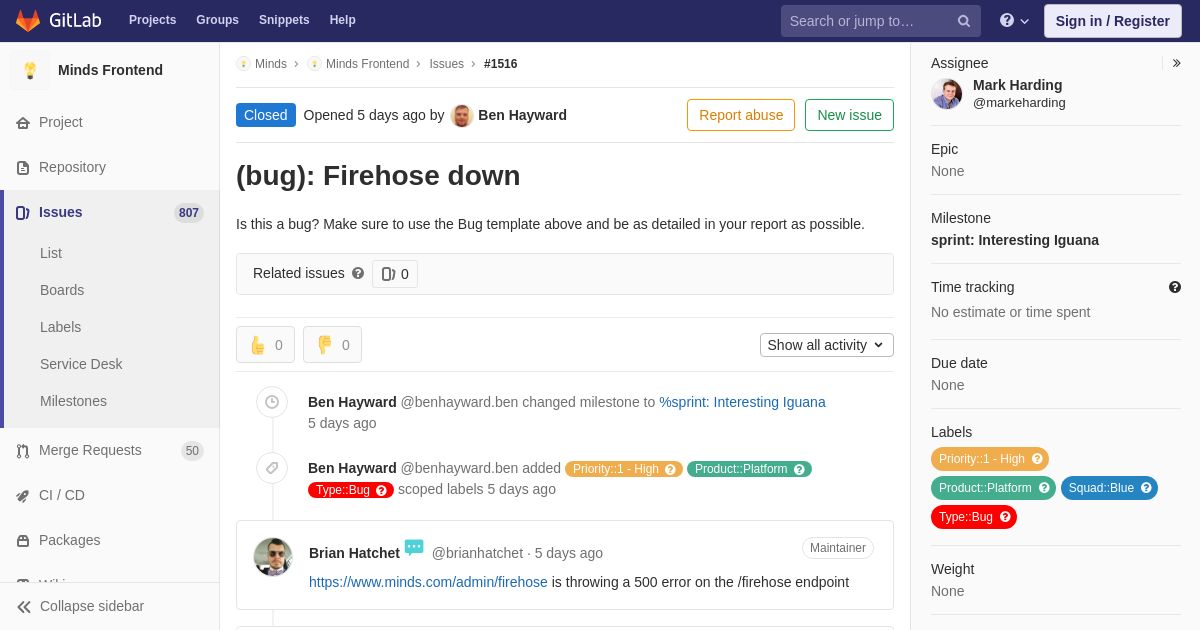
Task: Open the %sprint: Interesting Iguana milestone link
Action: [742, 402]
